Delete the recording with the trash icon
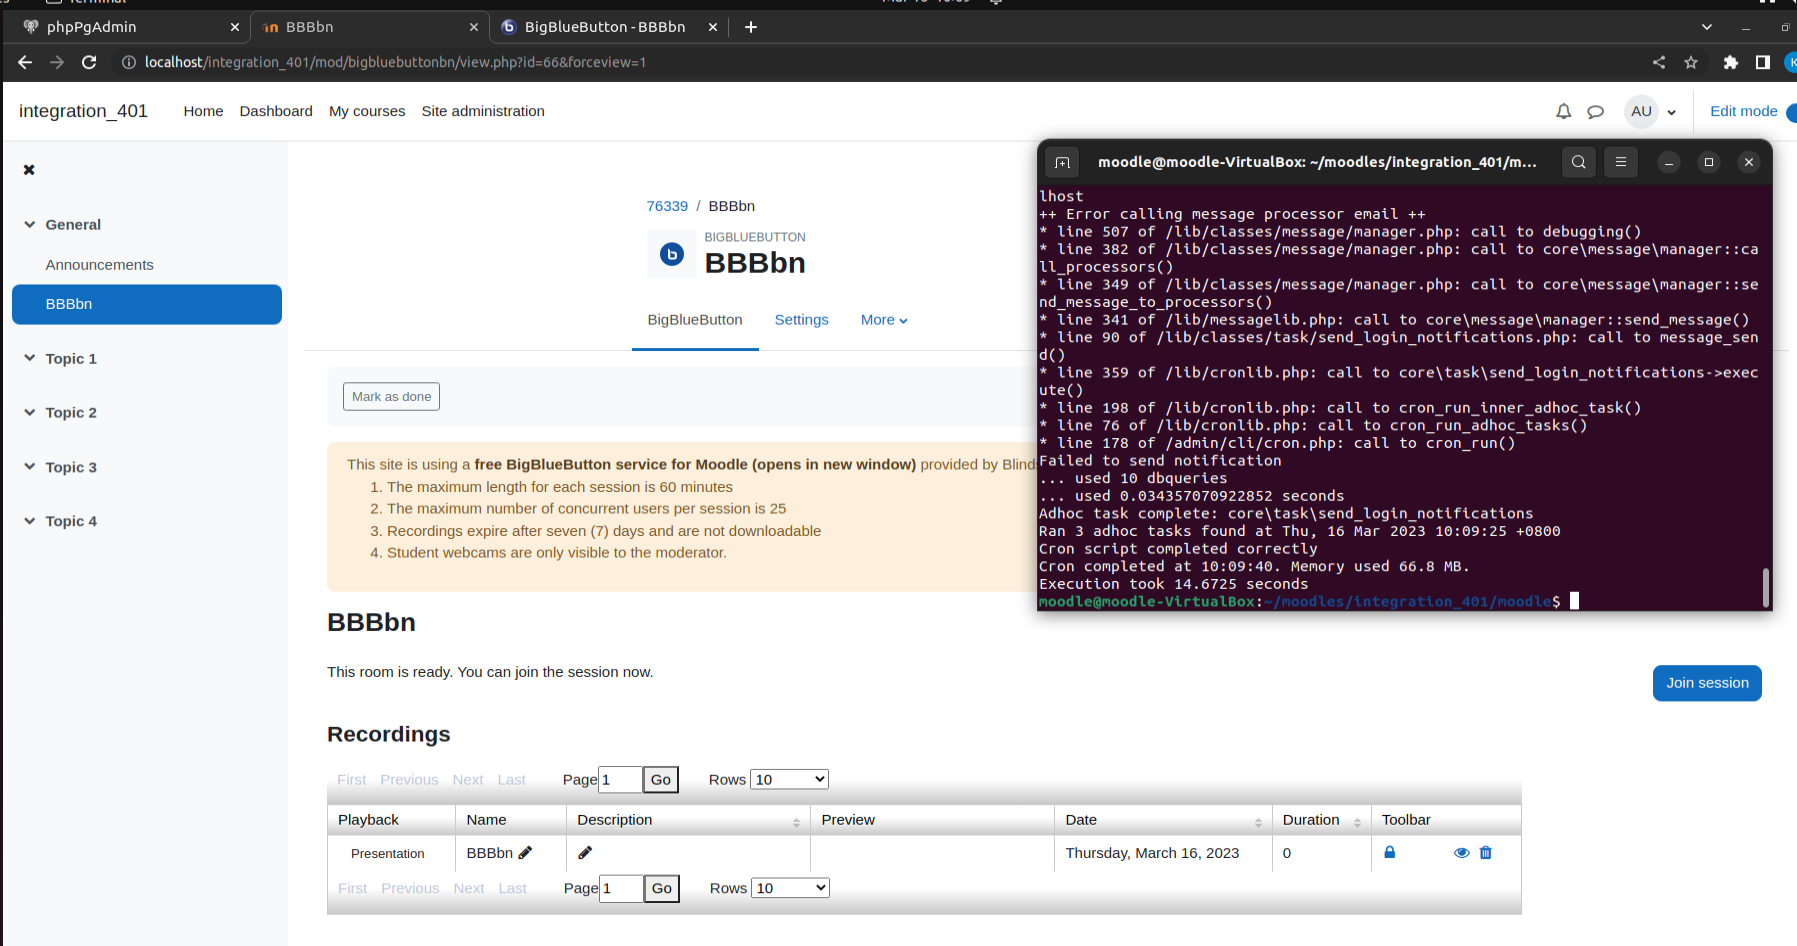This screenshot has width=1797, height=946. pos(1486,853)
